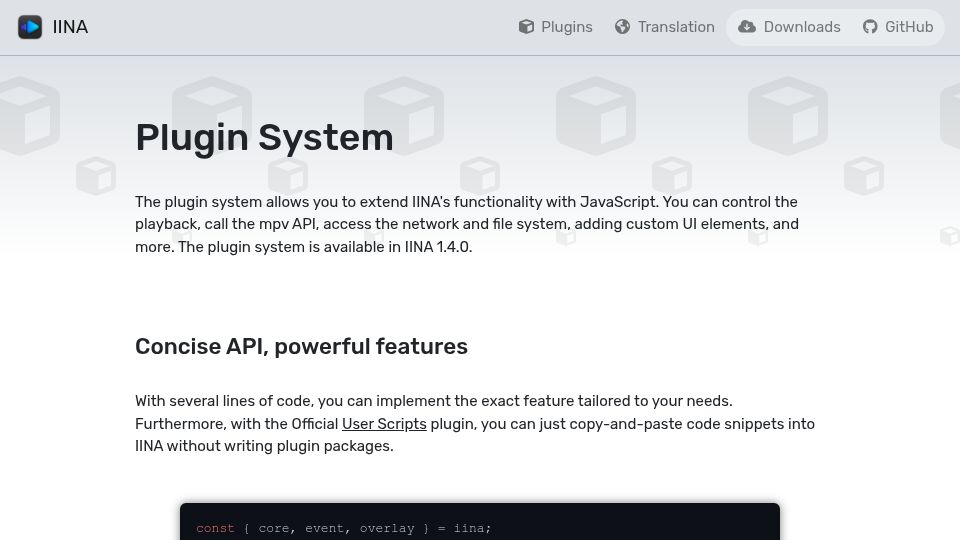Go to the Downloads page
This screenshot has width=960, height=540.
(789, 27)
